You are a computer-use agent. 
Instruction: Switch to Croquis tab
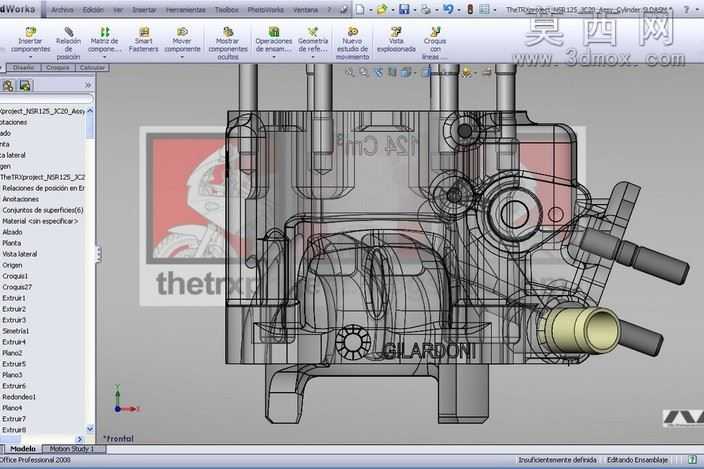pyautogui.click(x=57, y=68)
